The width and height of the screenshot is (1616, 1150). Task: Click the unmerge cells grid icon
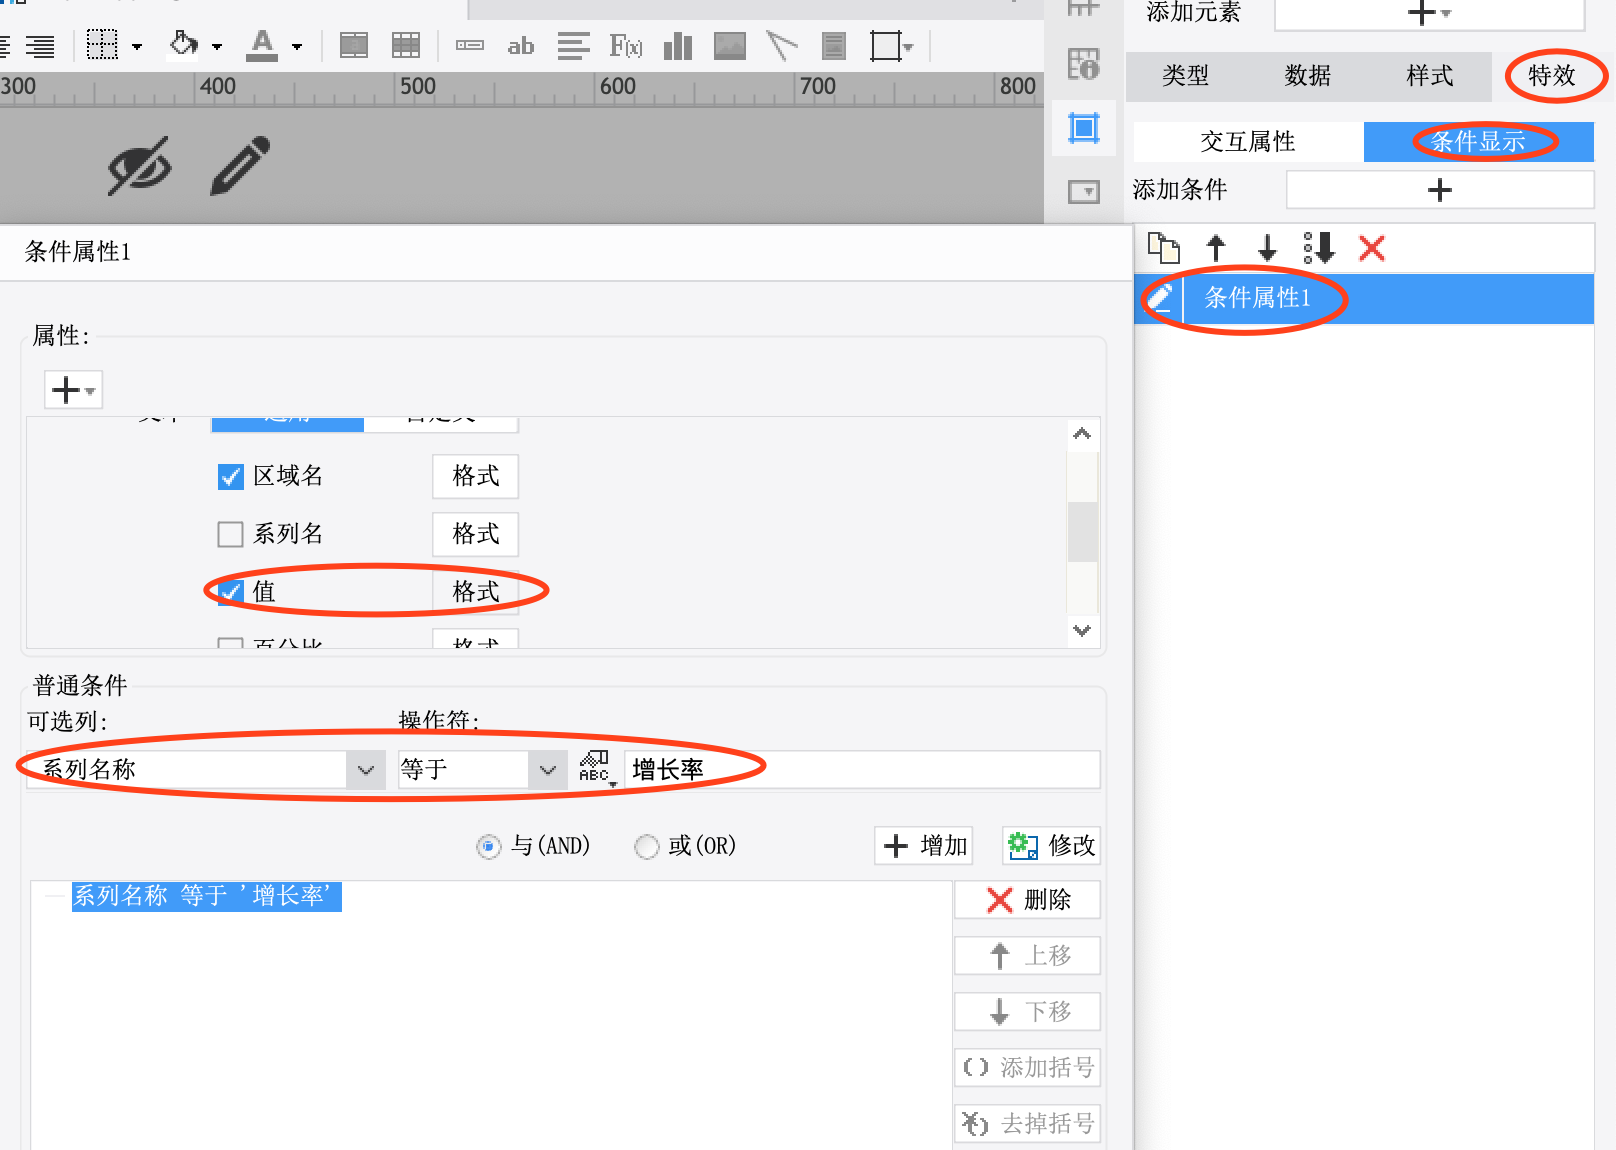406,45
